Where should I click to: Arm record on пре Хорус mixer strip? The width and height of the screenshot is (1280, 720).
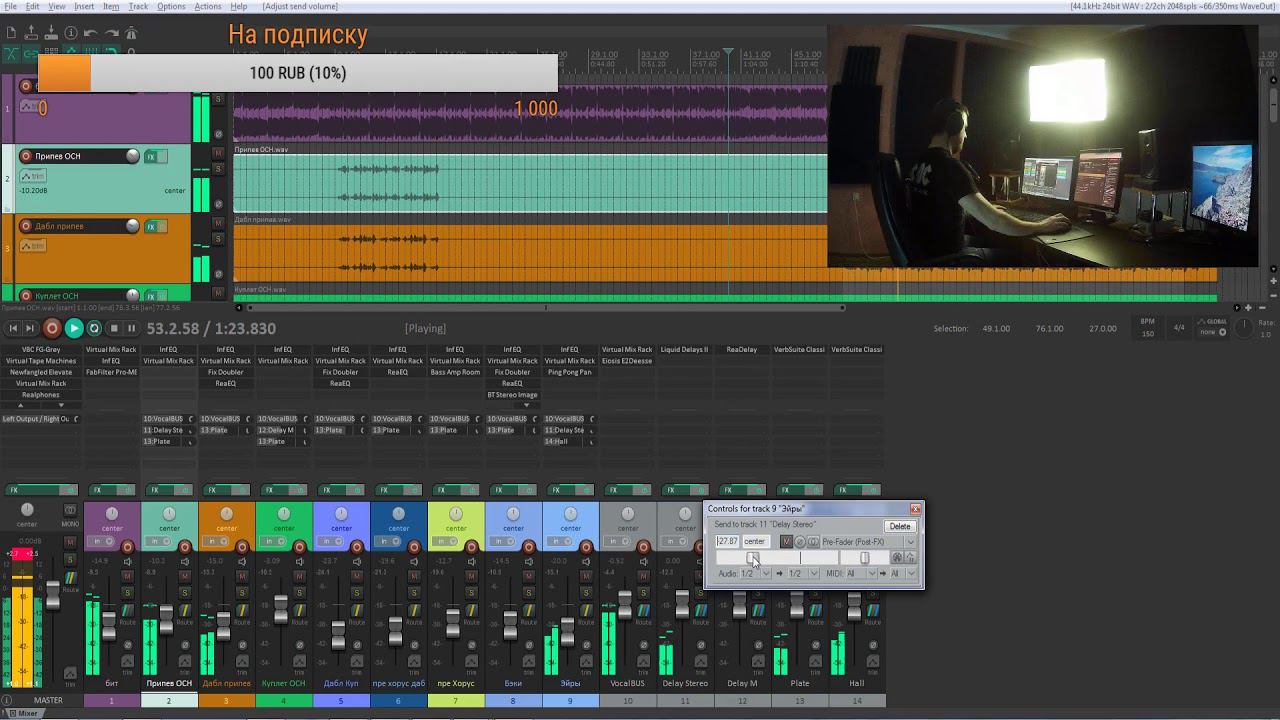(x=471, y=546)
